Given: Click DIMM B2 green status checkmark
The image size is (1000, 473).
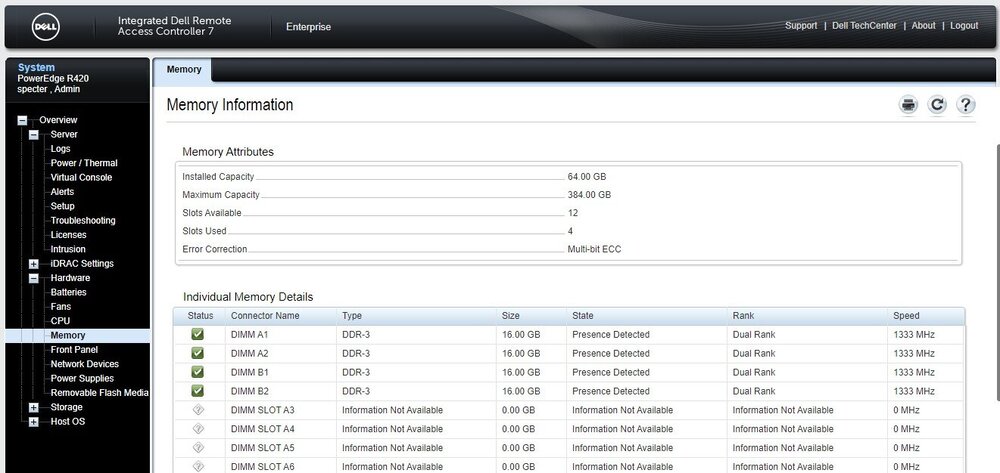Looking at the screenshot, I should 197,391.
